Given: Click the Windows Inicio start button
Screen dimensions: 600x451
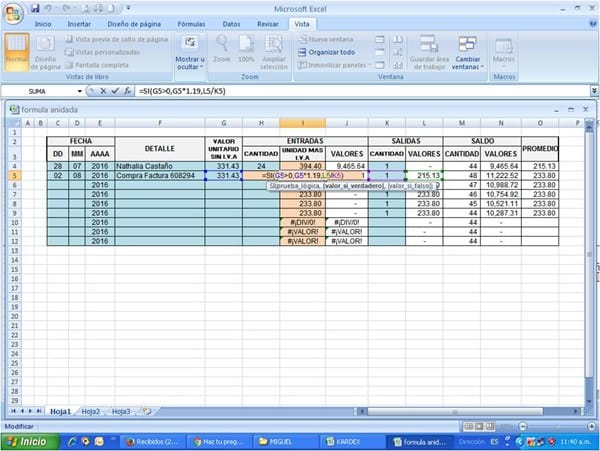Looking at the screenshot, I should tap(30, 442).
